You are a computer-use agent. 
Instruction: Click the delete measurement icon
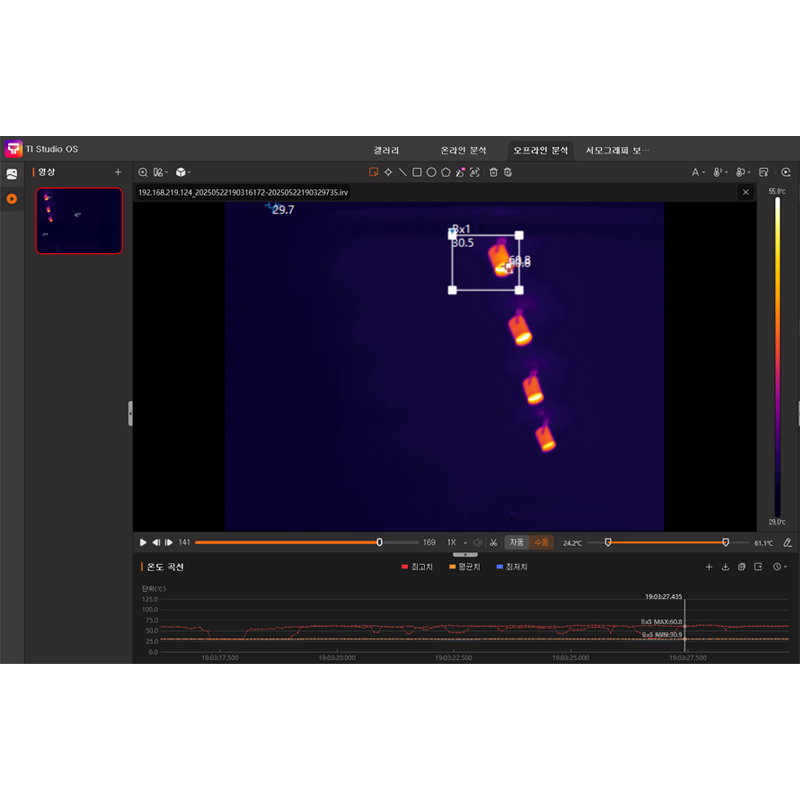click(493, 172)
